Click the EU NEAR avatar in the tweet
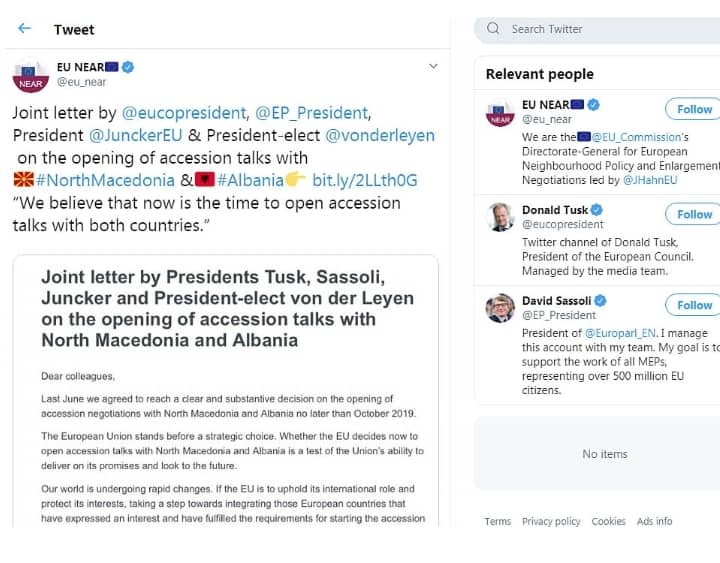This screenshot has width=720, height=563. click(30, 75)
